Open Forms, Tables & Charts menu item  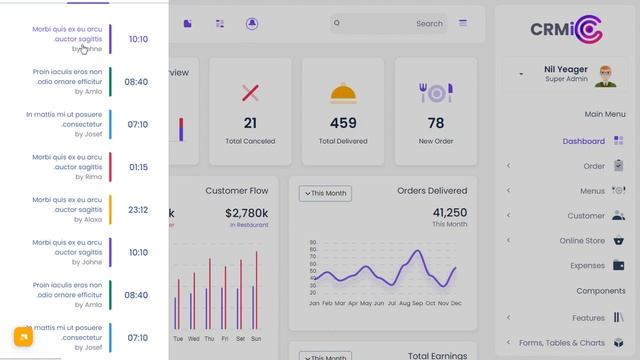pos(562,343)
